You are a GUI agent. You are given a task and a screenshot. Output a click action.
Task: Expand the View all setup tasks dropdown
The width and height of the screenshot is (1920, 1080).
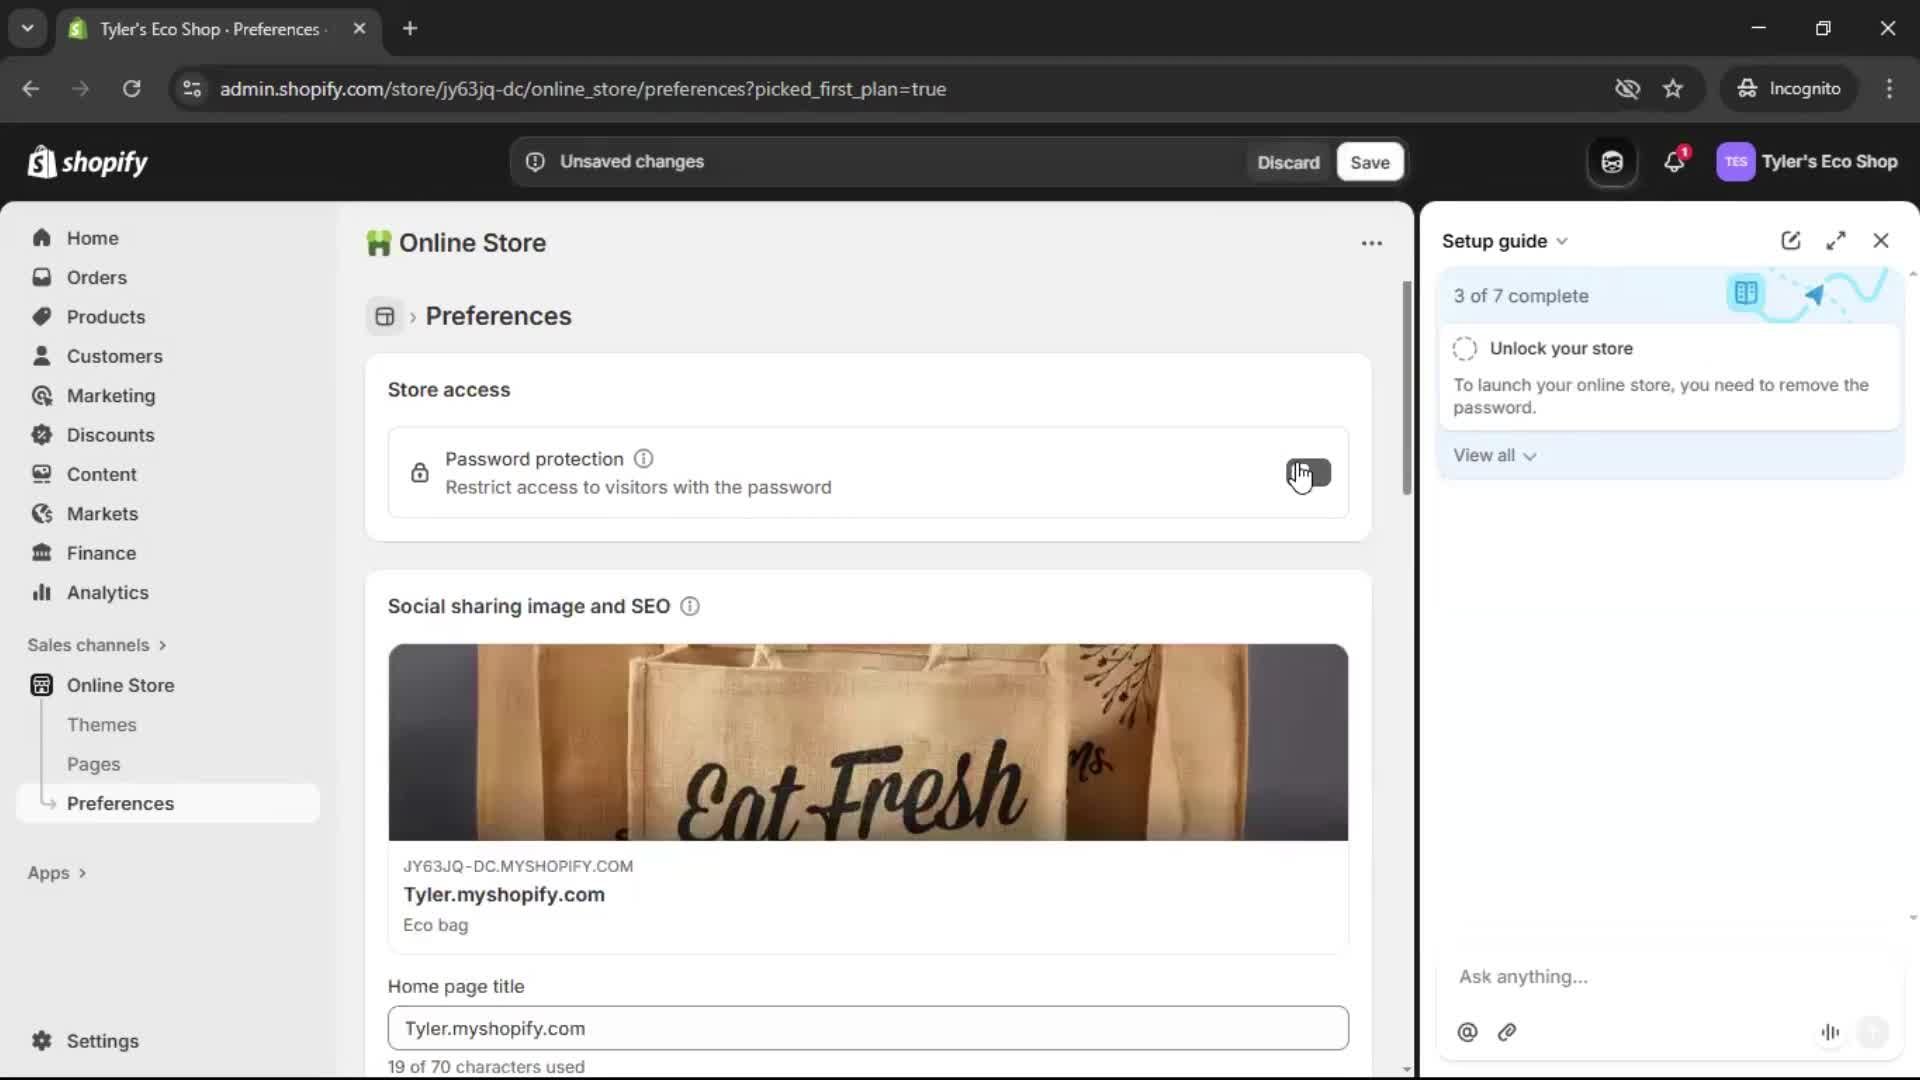click(x=1494, y=455)
